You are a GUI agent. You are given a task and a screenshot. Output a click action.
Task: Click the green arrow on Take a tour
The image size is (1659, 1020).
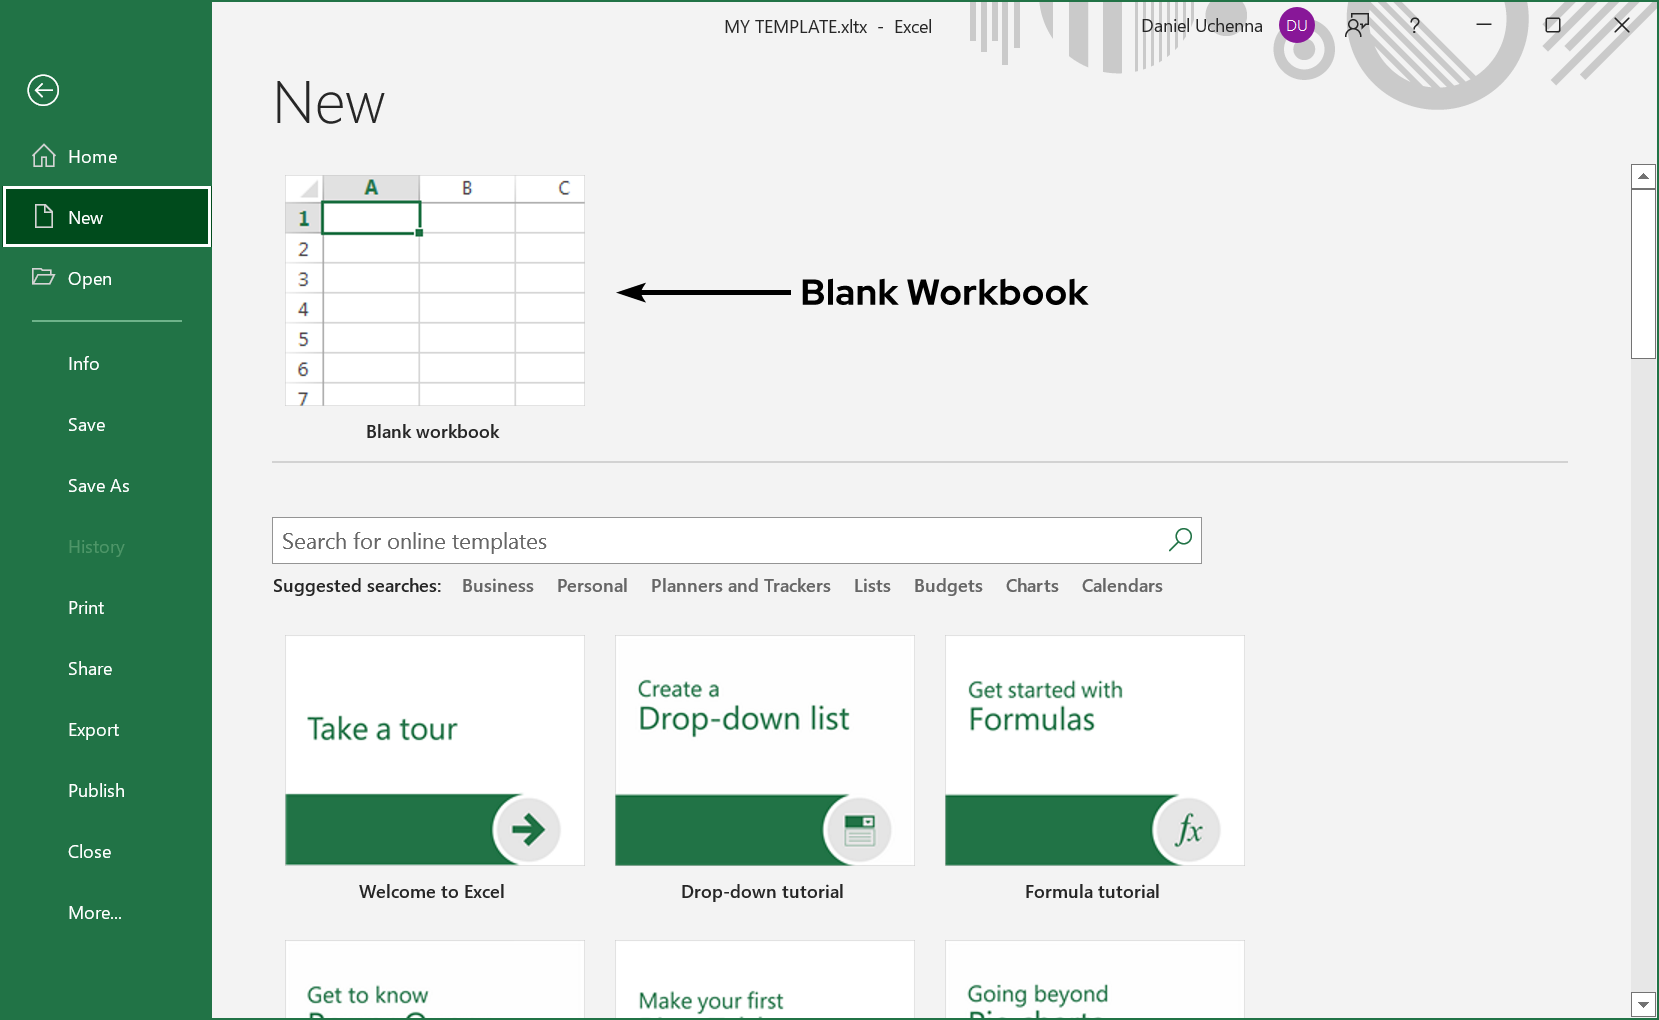coord(527,829)
